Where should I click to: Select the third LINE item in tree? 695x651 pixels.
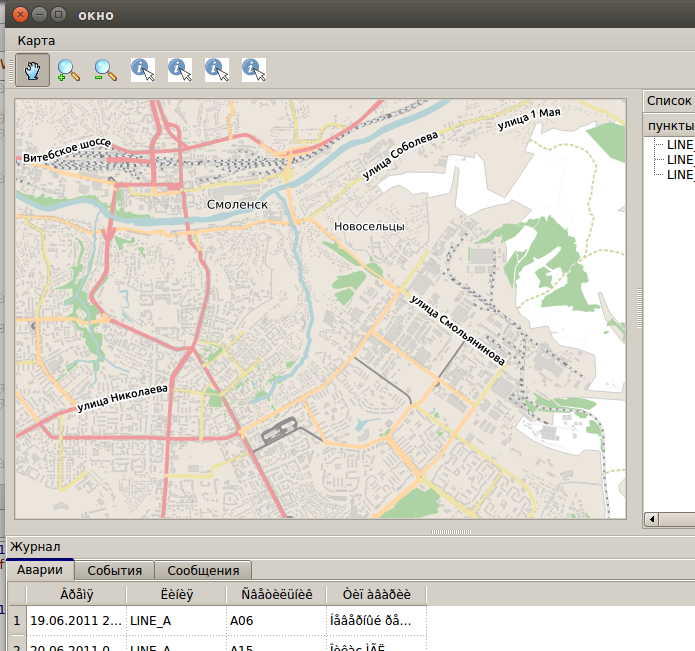(680, 174)
